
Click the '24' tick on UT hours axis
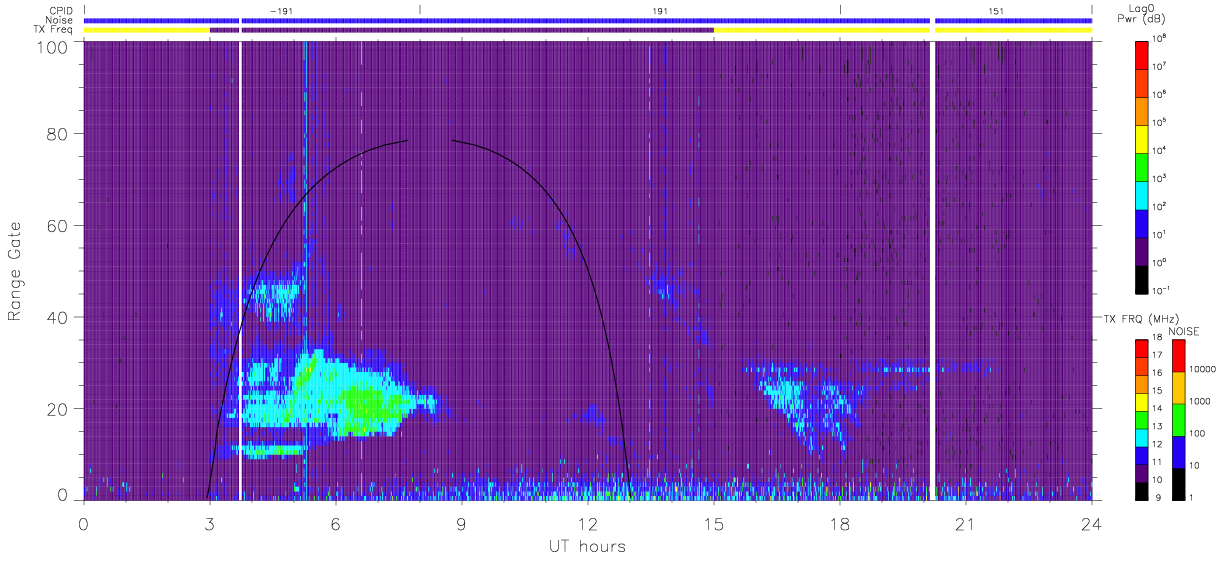click(1091, 523)
